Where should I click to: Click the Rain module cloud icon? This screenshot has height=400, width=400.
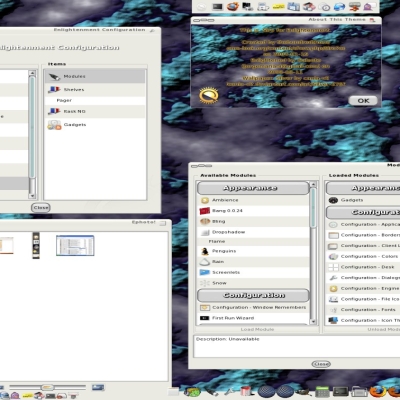(205, 262)
